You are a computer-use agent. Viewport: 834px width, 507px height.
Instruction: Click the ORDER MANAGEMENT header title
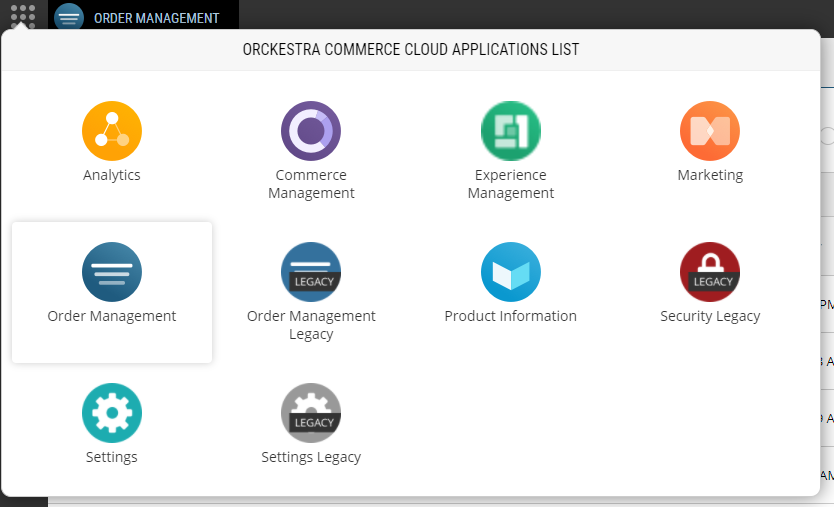[156, 19]
